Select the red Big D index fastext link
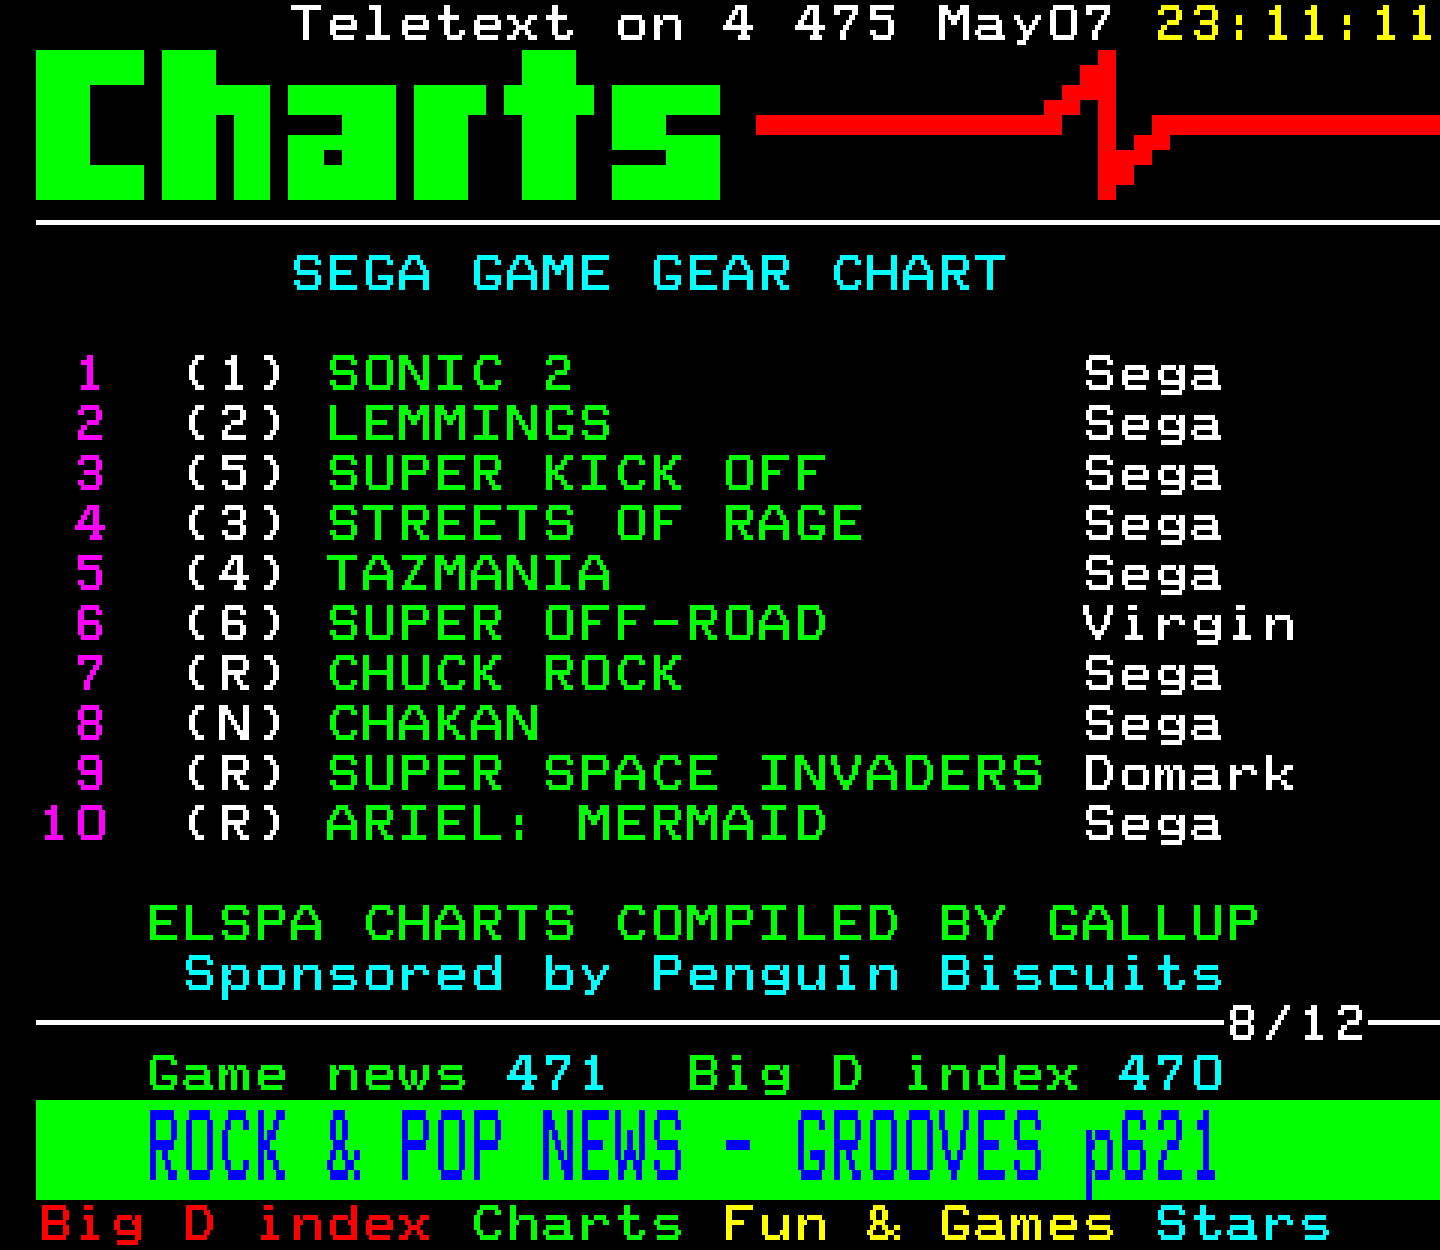The width and height of the screenshot is (1440, 1250). point(235,1224)
